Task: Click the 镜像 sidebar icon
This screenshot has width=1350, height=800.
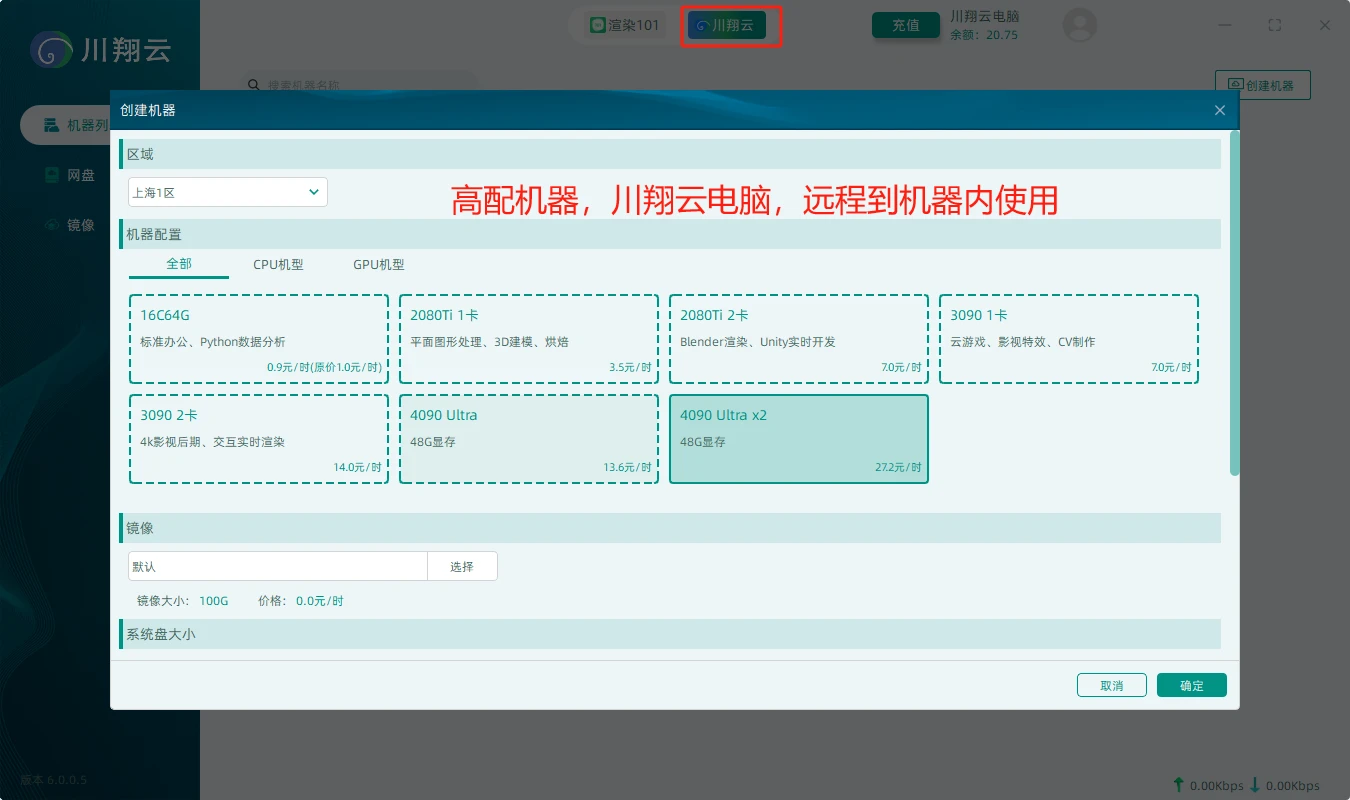Action: tap(52, 225)
